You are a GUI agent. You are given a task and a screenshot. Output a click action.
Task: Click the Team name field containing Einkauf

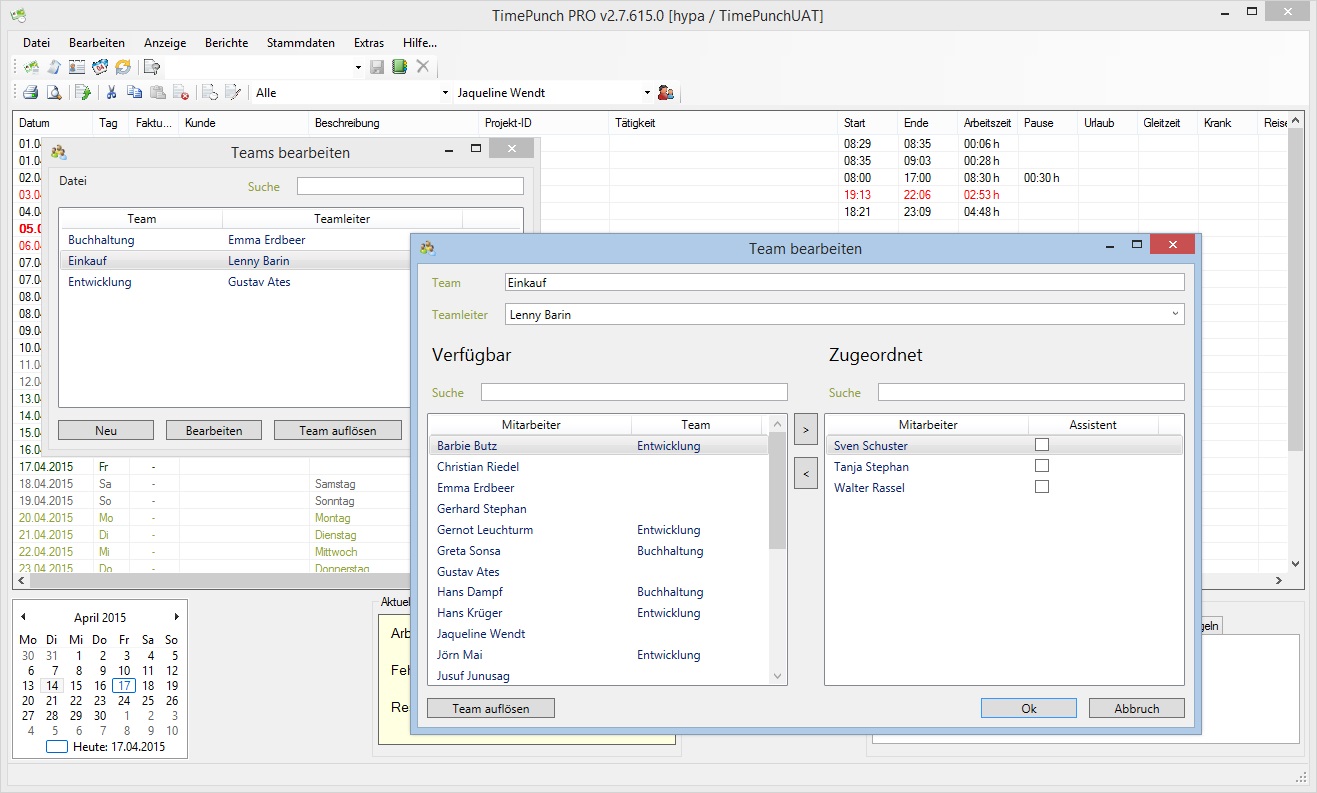click(x=844, y=283)
